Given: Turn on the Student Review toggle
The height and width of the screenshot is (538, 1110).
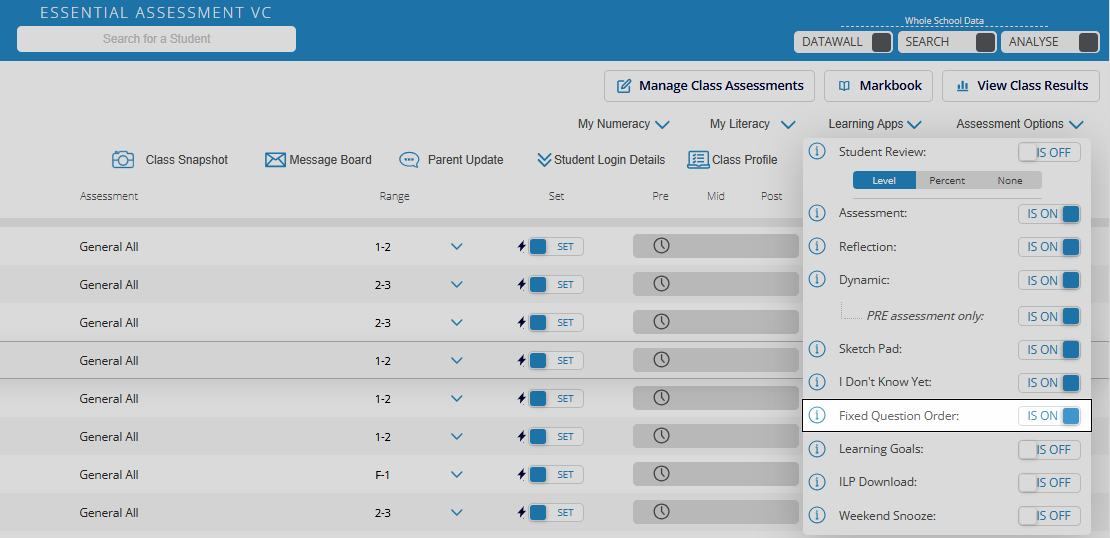Looking at the screenshot, I should pyautogui.click(x=1049, y=153).
